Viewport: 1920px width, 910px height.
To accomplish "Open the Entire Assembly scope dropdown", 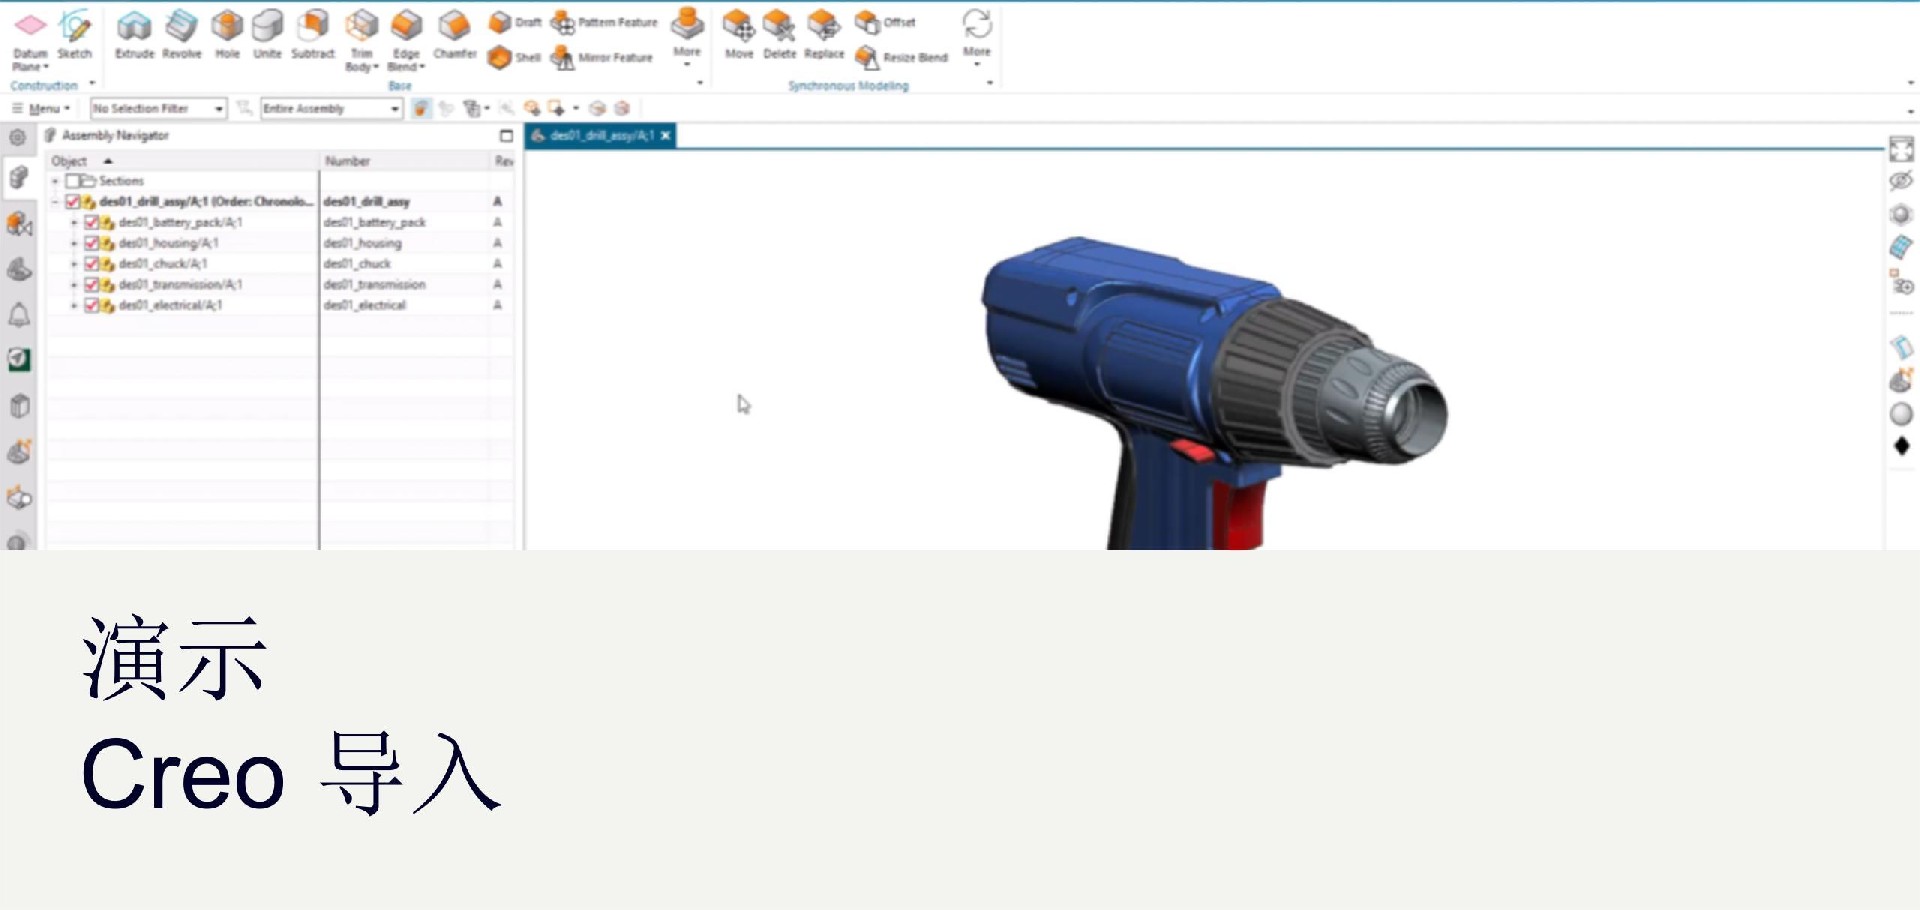I will 331,108.
